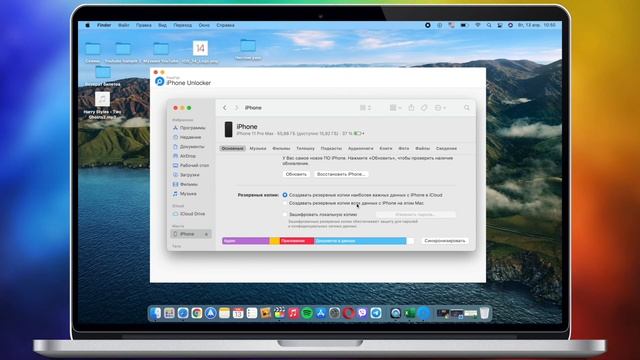Go forward with the Finder forward arrow
640x360 pixels.
click(236, 108)
